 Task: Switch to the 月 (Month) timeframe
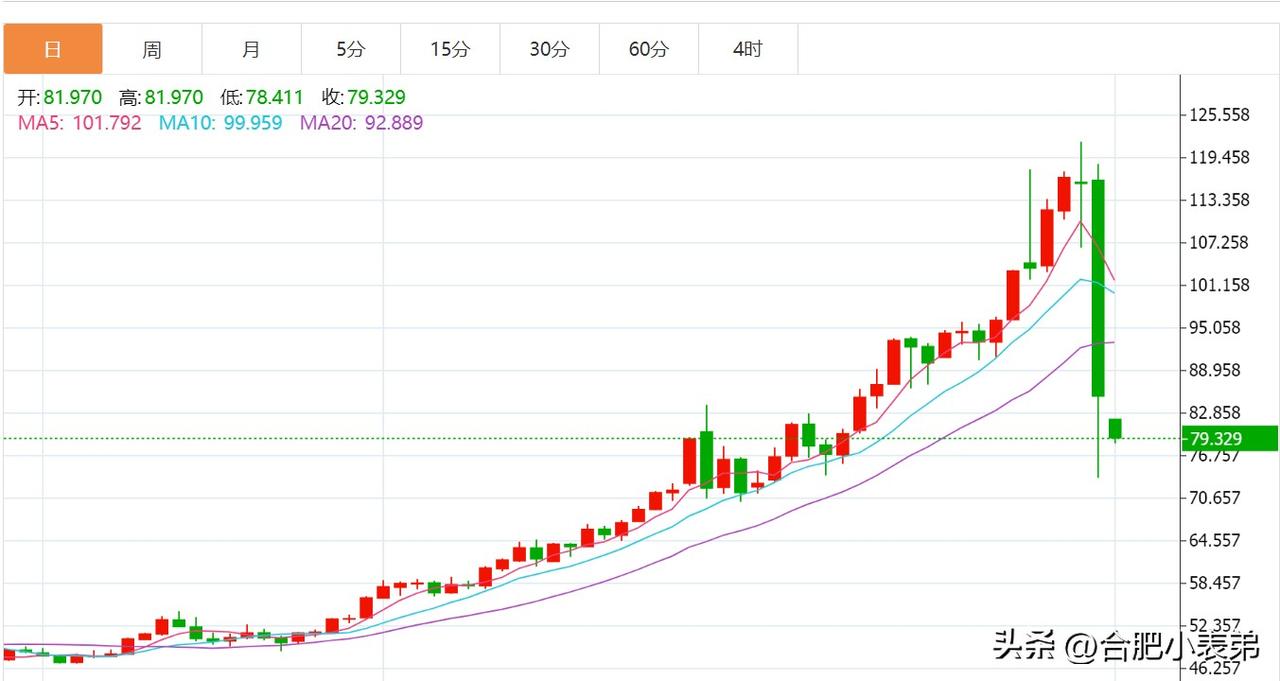[x=252, y=48]
